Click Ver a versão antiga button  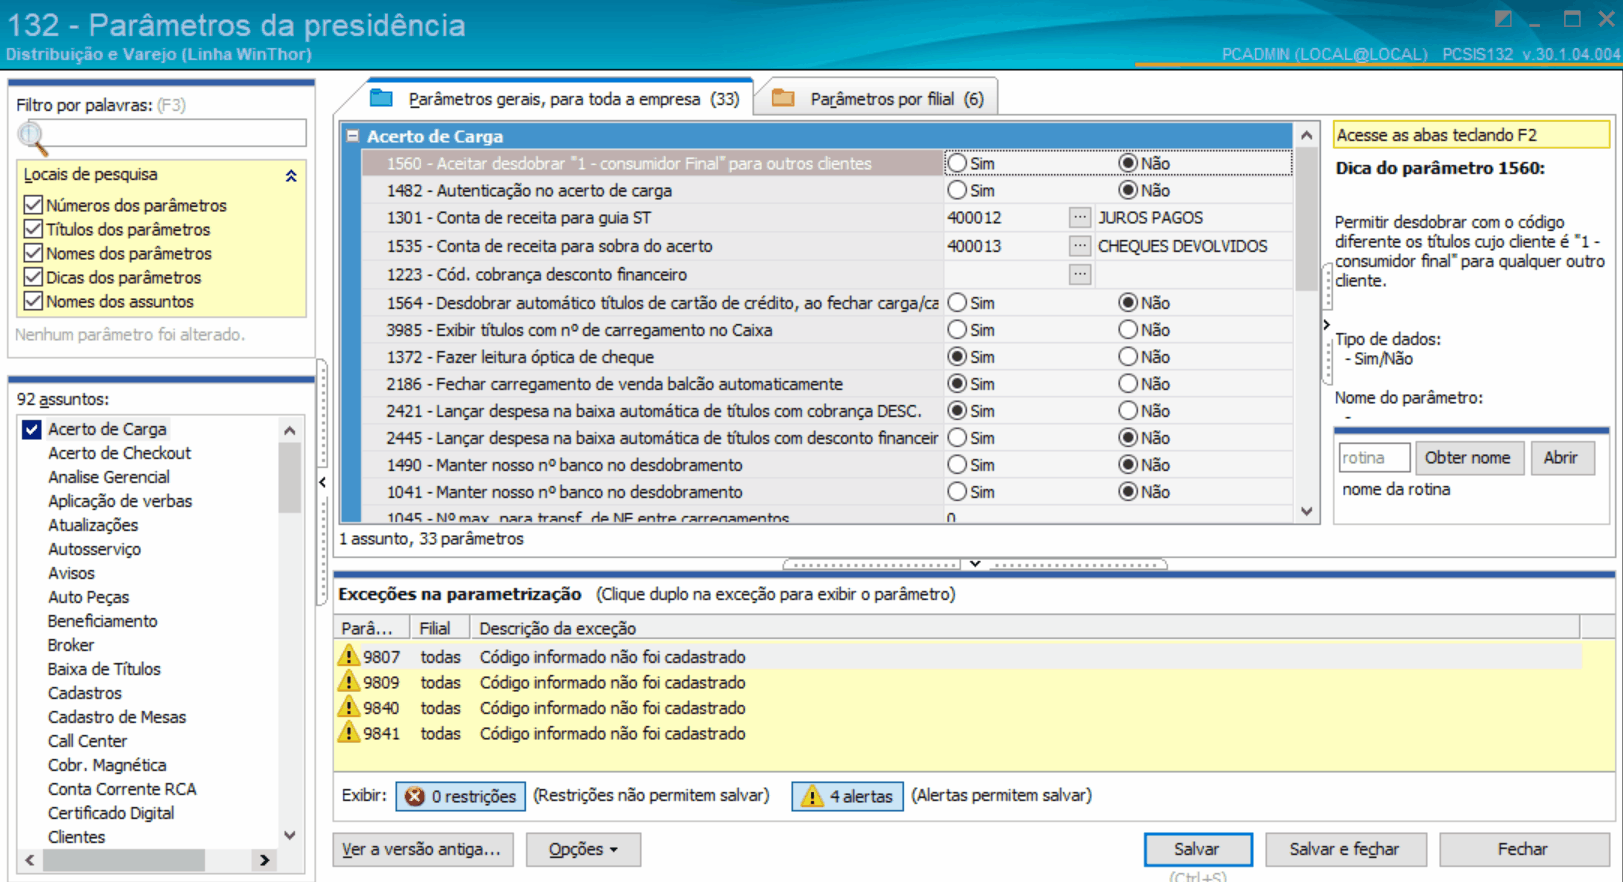pos(422,849)
